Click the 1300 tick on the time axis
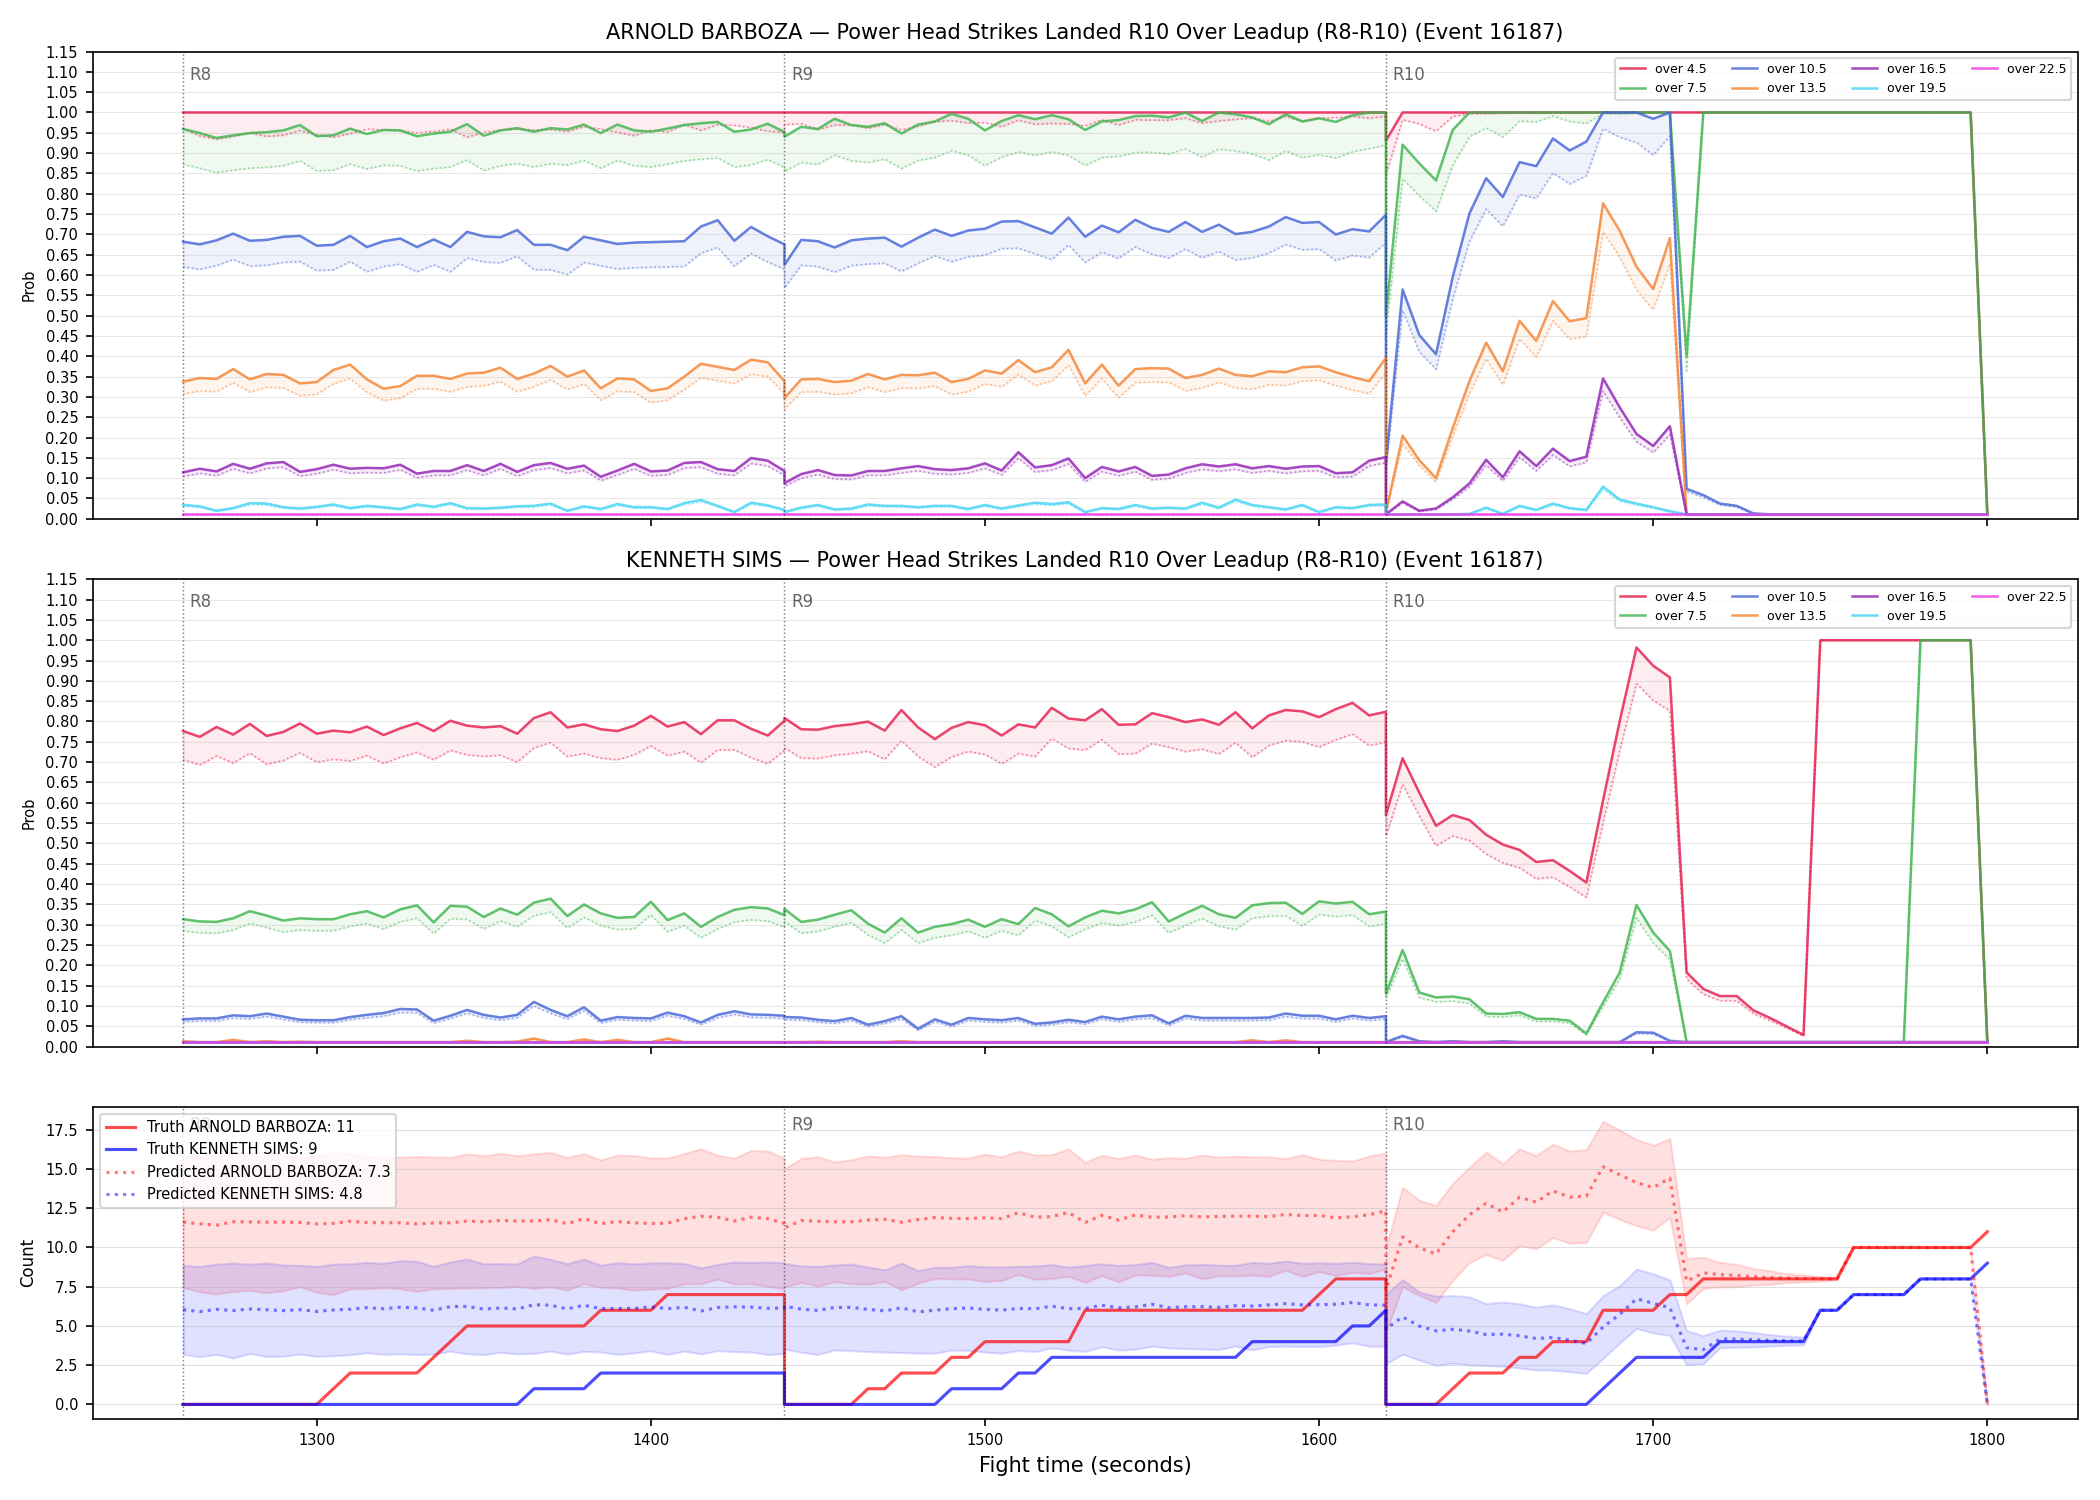Image resolution: width=2100 pixels, height=1500 pixels. tap(317, 1439)
